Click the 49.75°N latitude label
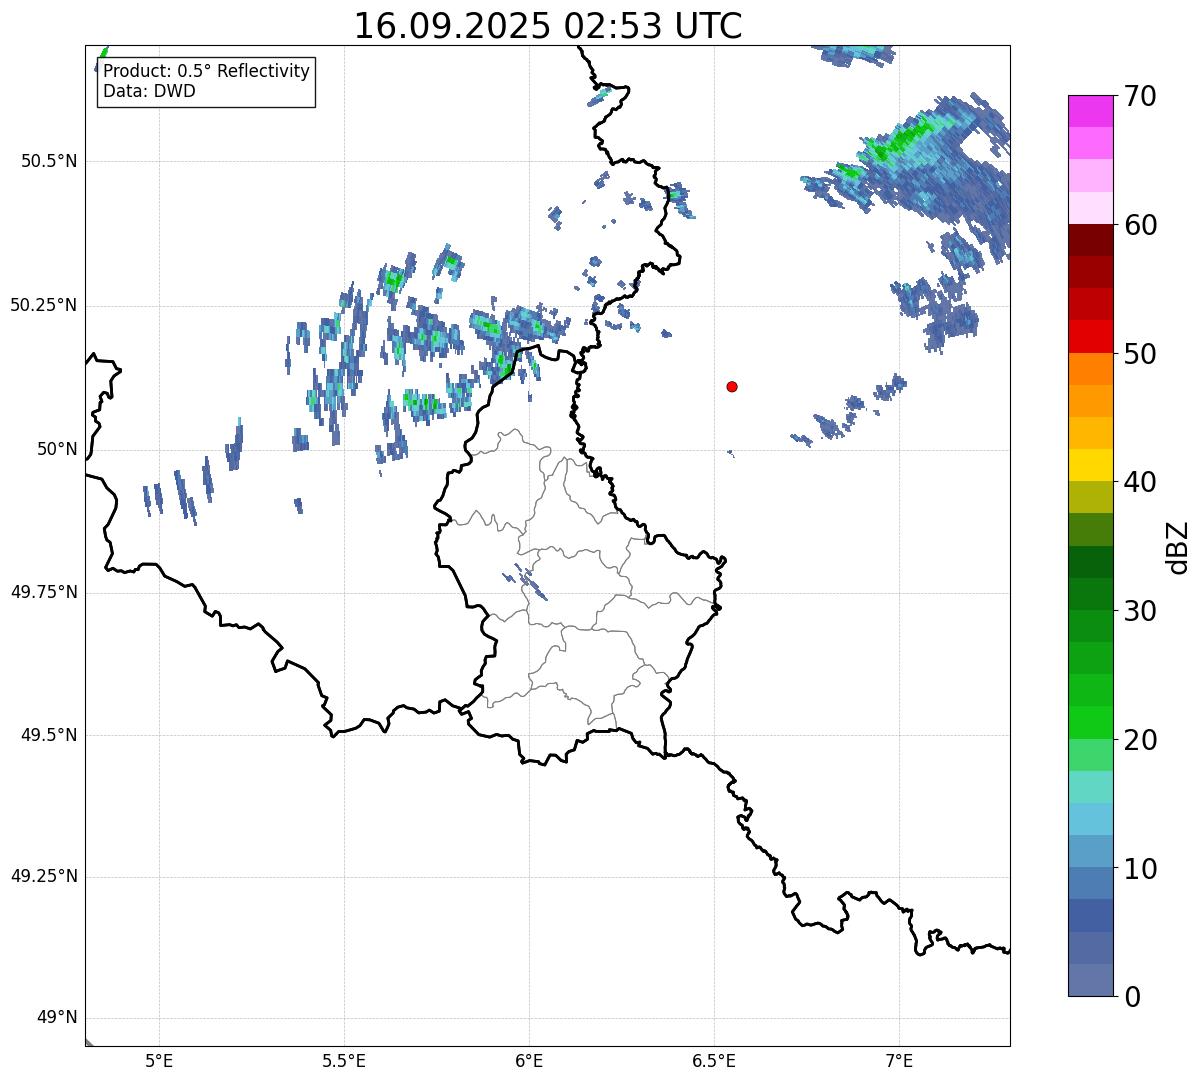Viewport: 1202px width, 1081px height. click(44, 592)
